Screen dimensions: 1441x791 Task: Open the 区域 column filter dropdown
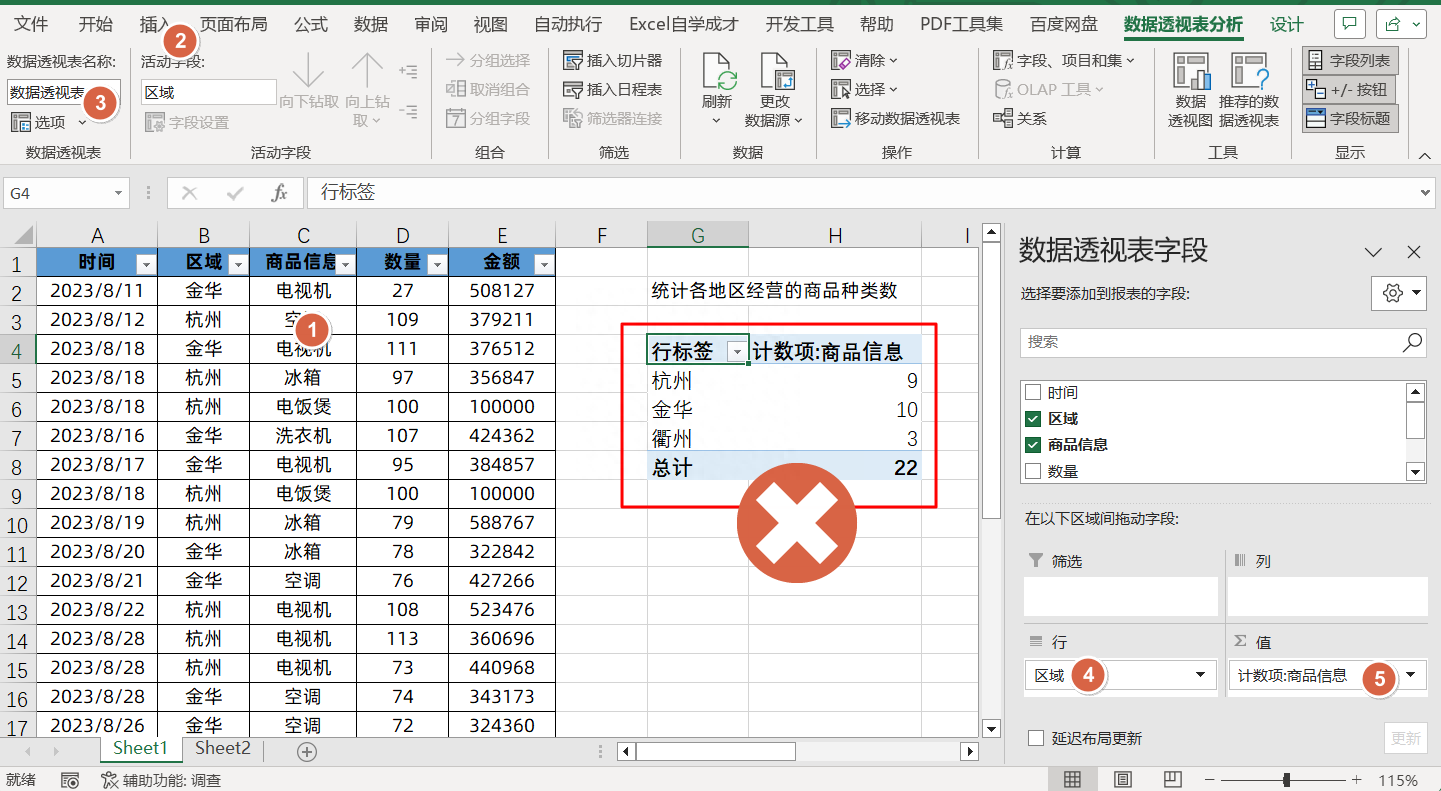[238, 264]
